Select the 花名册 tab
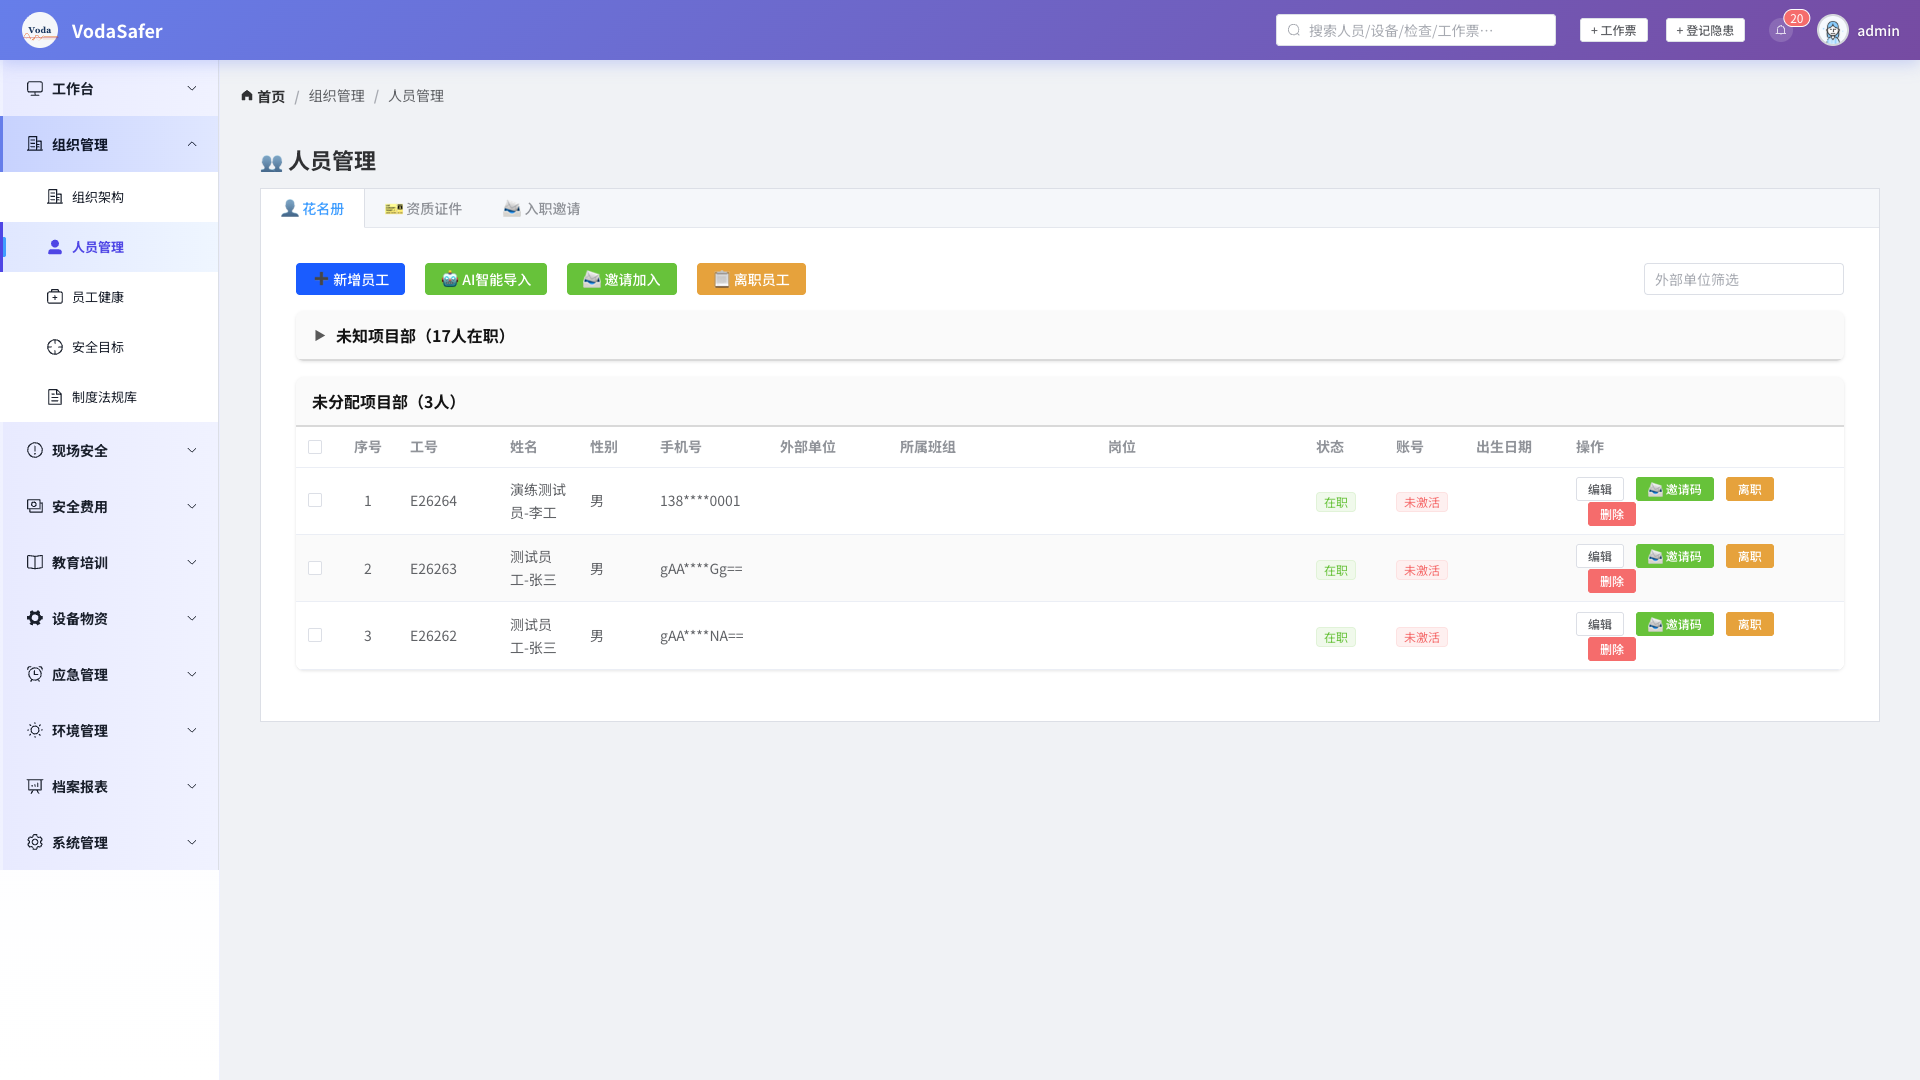This screenshot has width=1920, height=1080. [312, 208]
